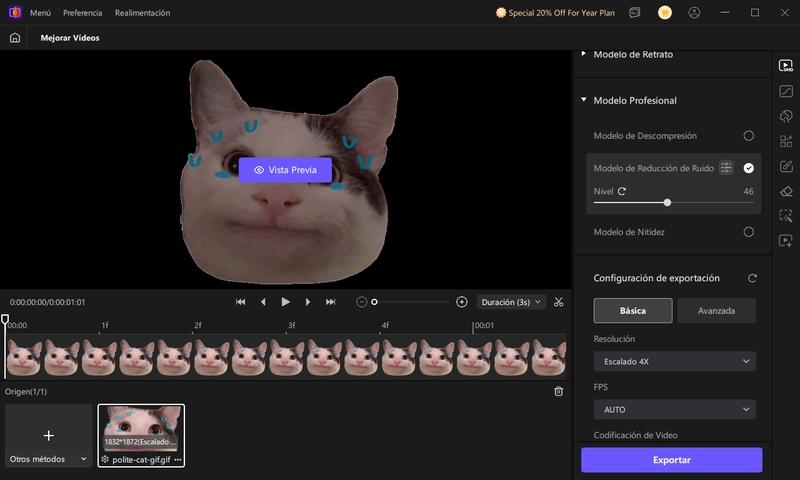Add a new source with the plus tile

tap(48, 435)
